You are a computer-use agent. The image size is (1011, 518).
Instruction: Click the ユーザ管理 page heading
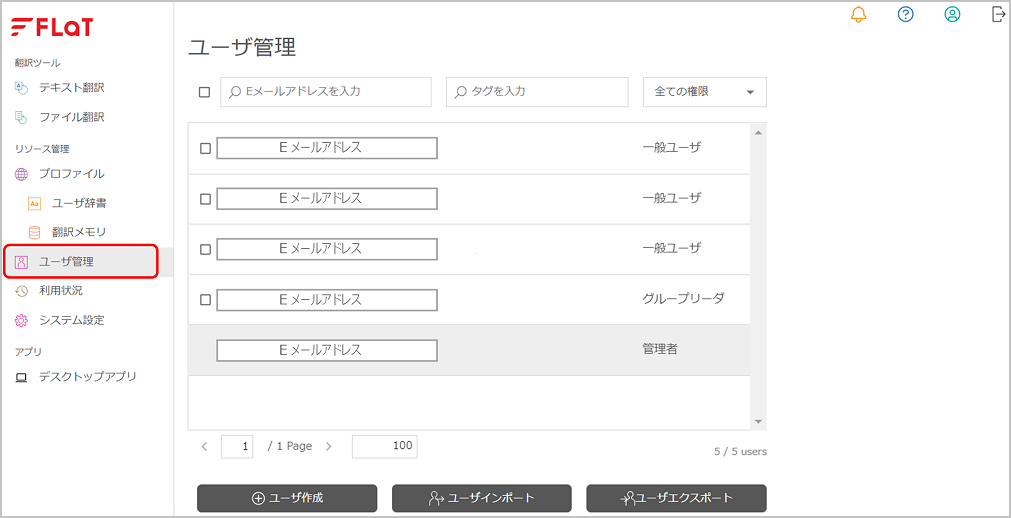click(242, 48)
